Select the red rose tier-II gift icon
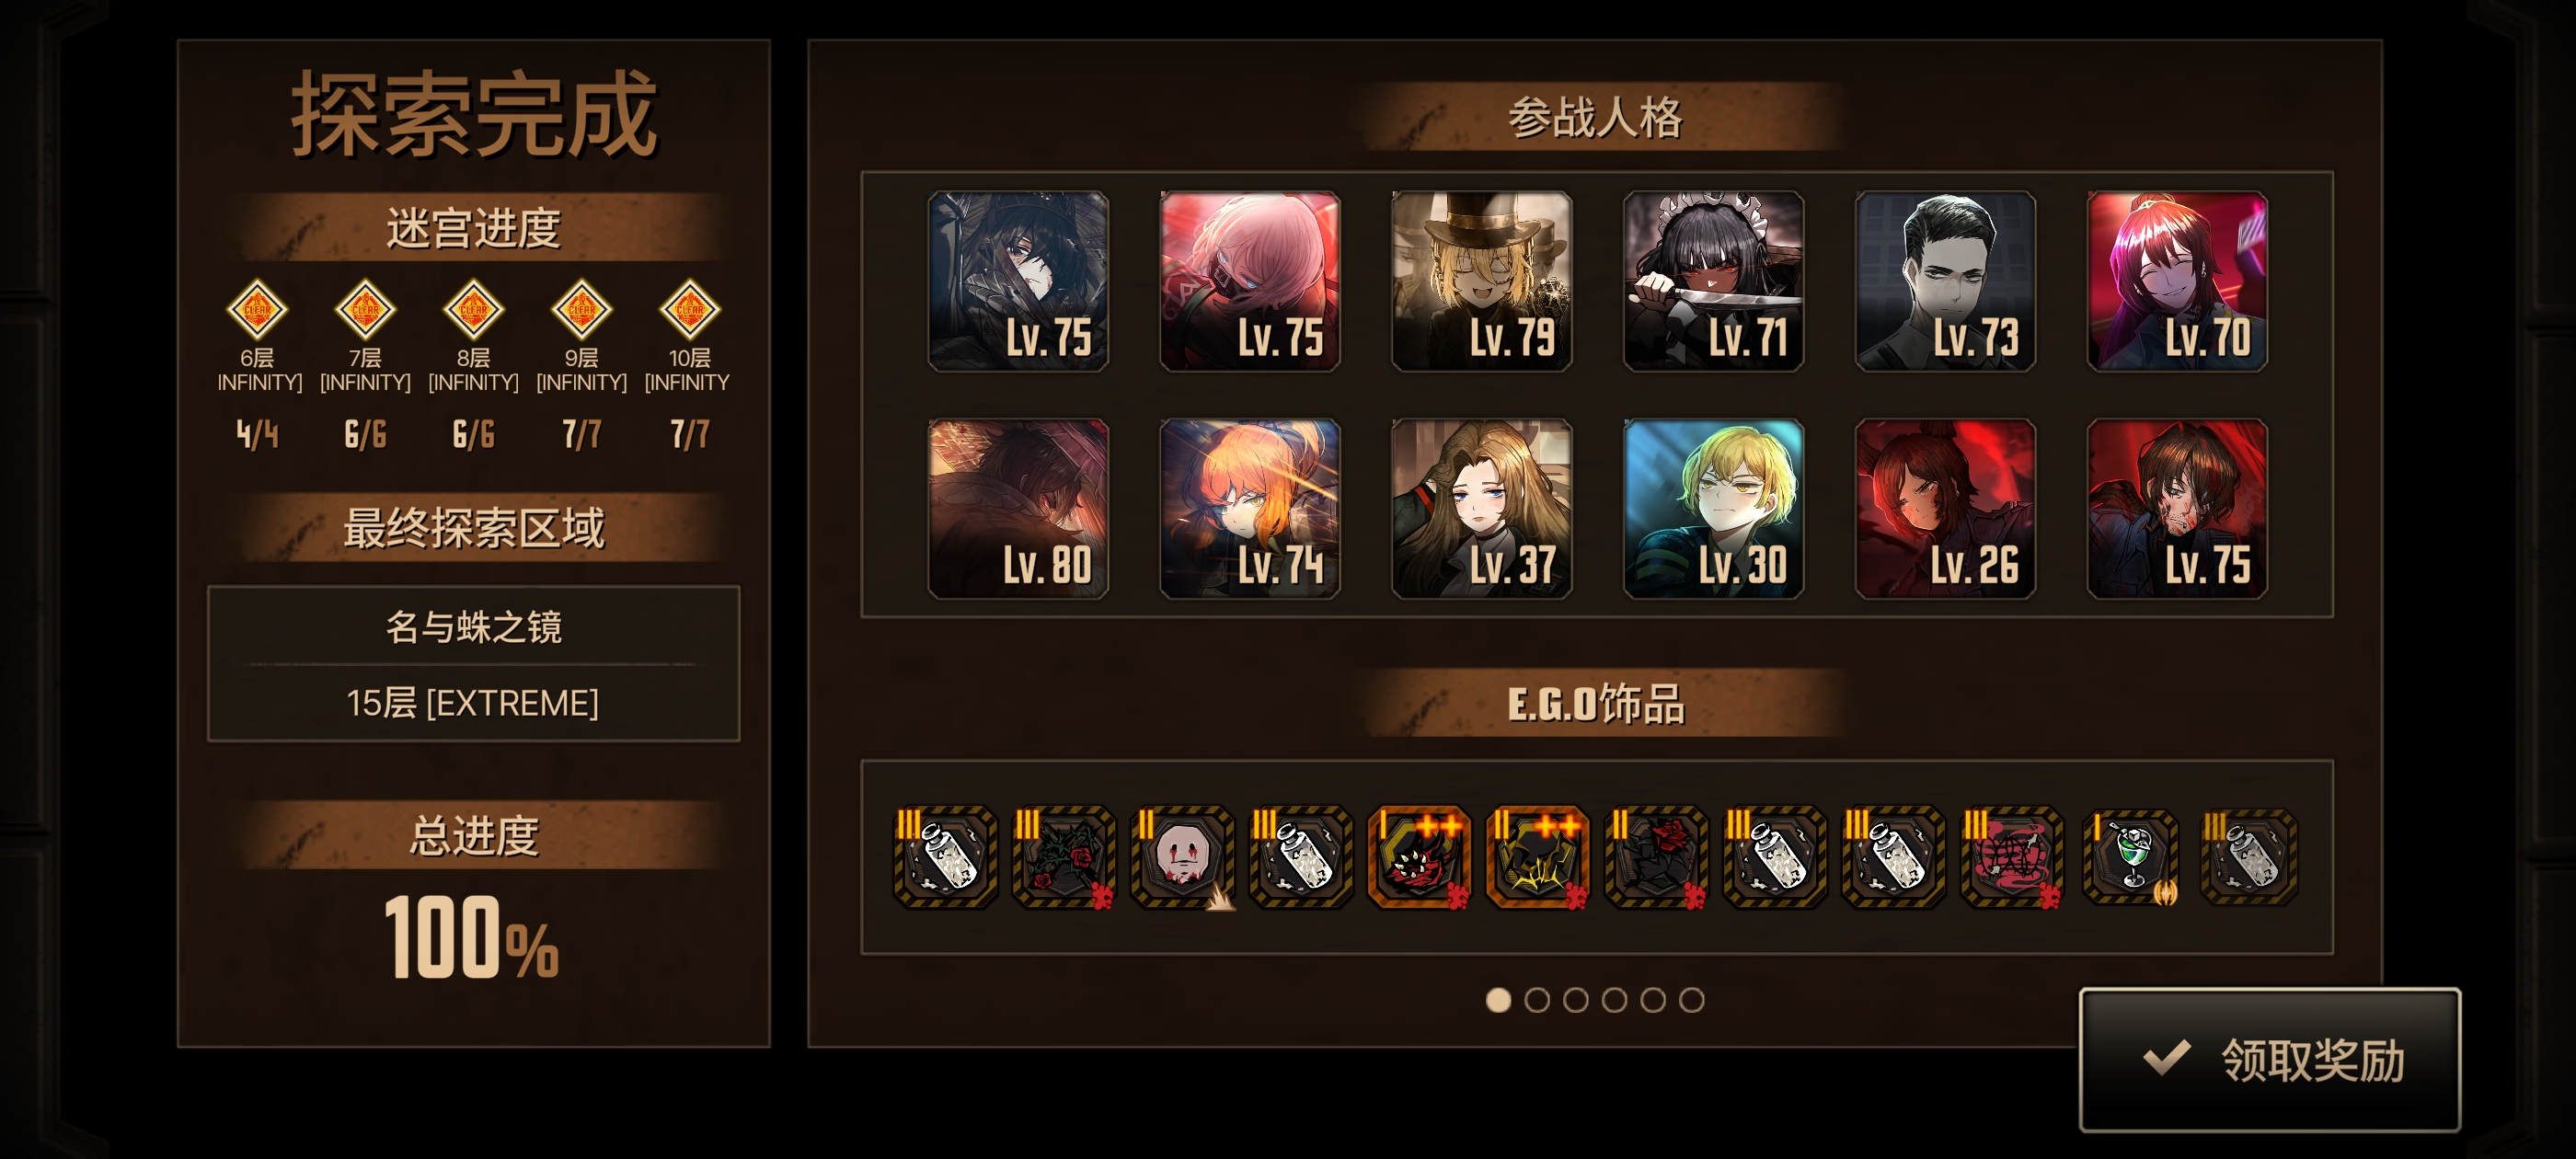2576x1159 pixels. (x=1656, y=856)
